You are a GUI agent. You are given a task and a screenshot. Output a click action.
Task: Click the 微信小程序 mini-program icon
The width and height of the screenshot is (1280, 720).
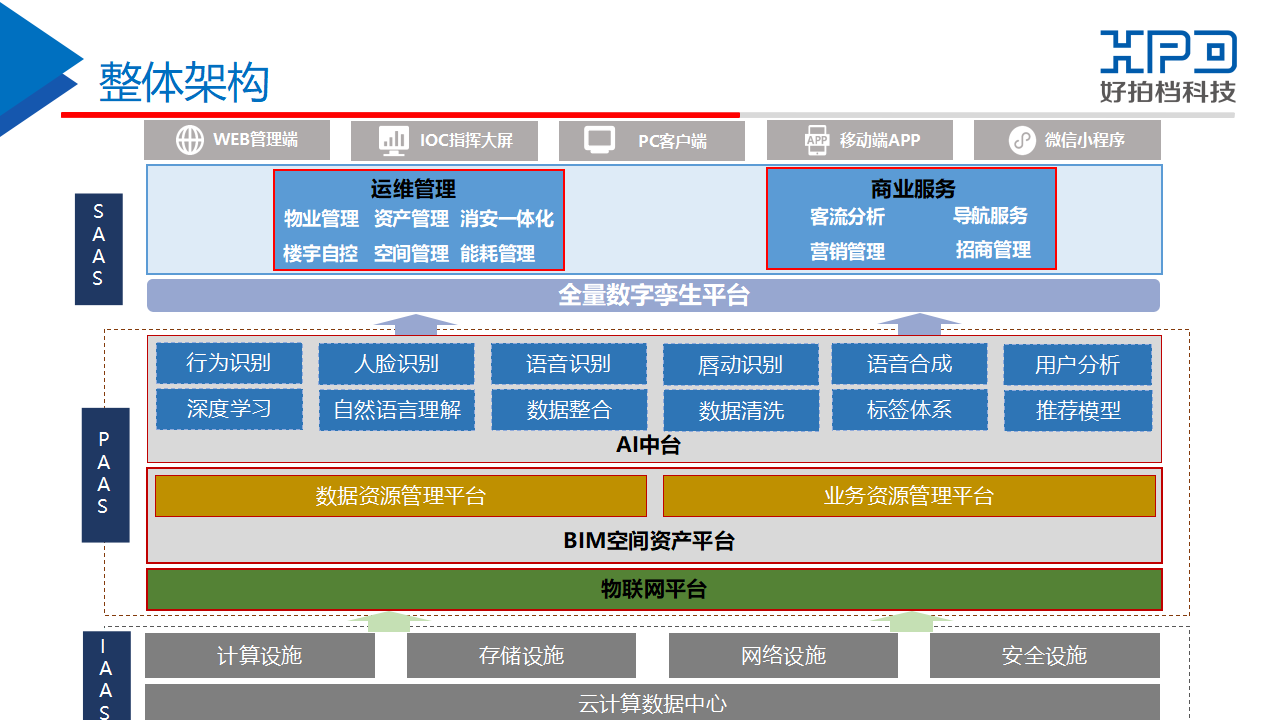tap(1021, 140)
